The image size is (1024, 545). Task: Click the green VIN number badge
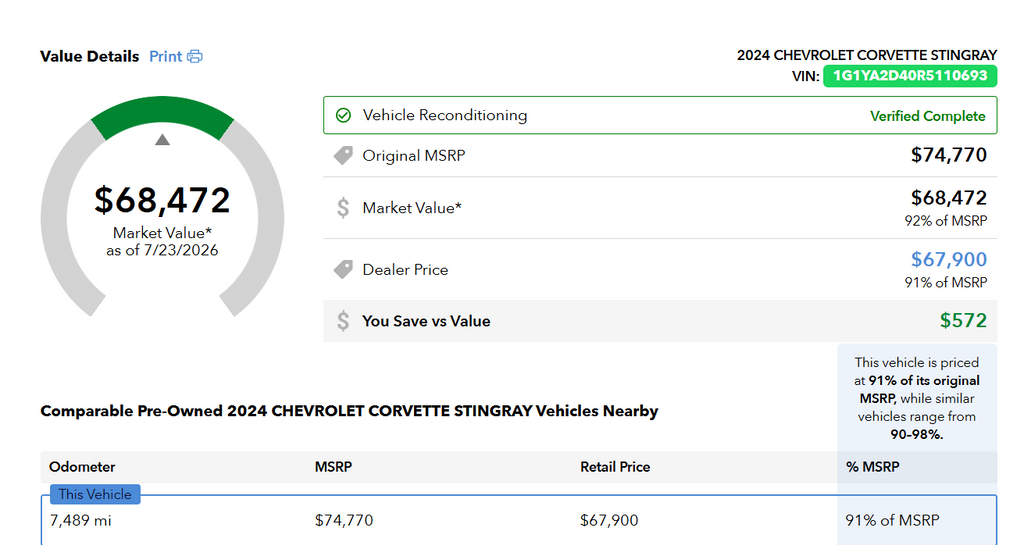pos(910,76)
